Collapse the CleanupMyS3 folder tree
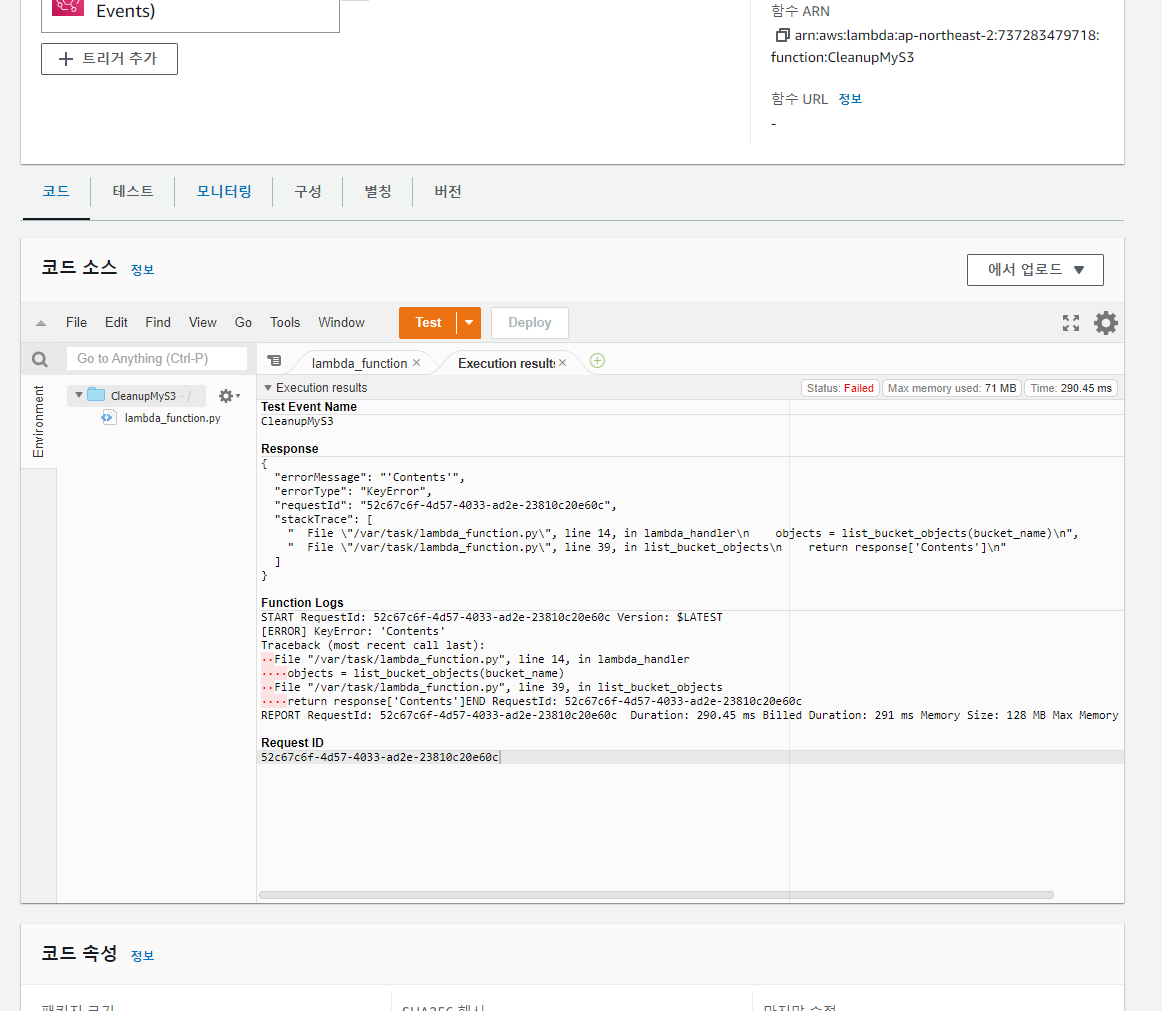Image resolution: width=1162 pixels, height=1011 pixels. coord(79,395)
